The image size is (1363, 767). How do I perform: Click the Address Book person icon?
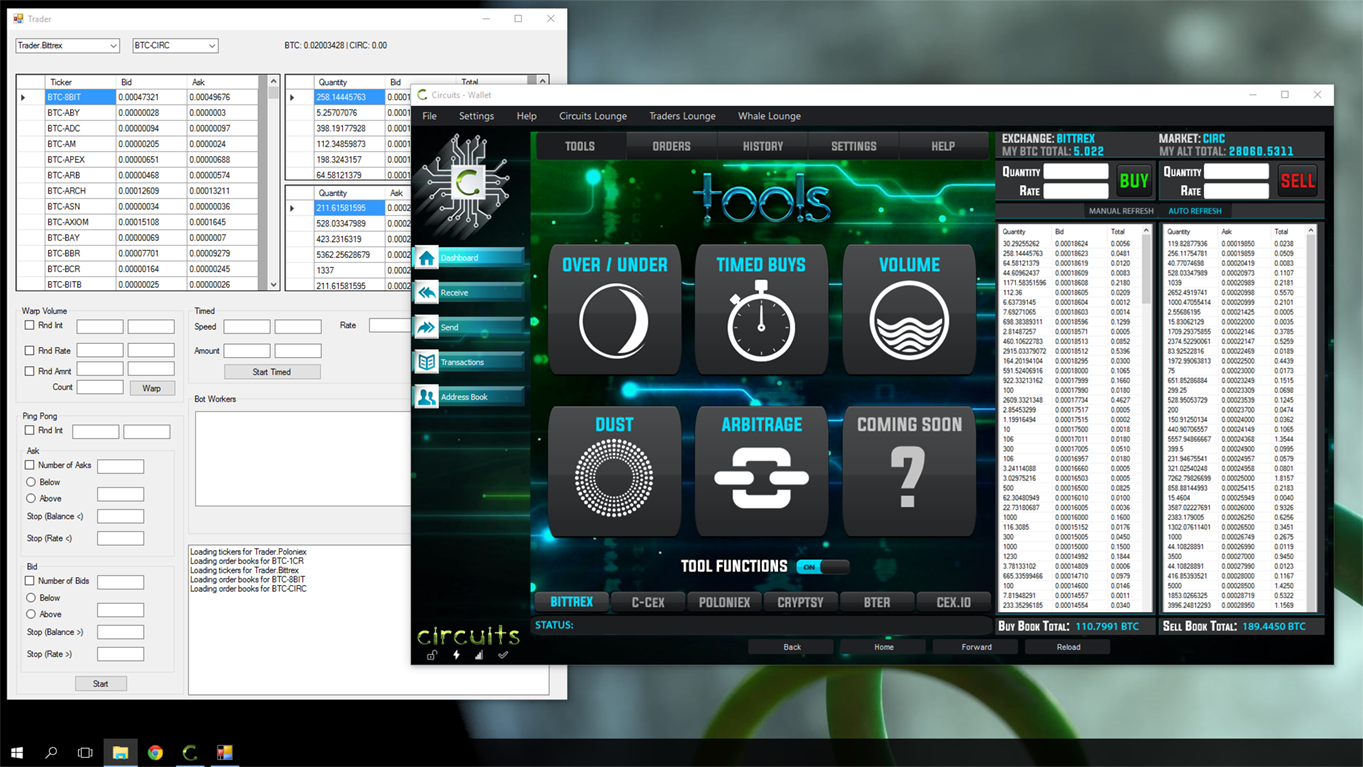click(x=427, y=397)
